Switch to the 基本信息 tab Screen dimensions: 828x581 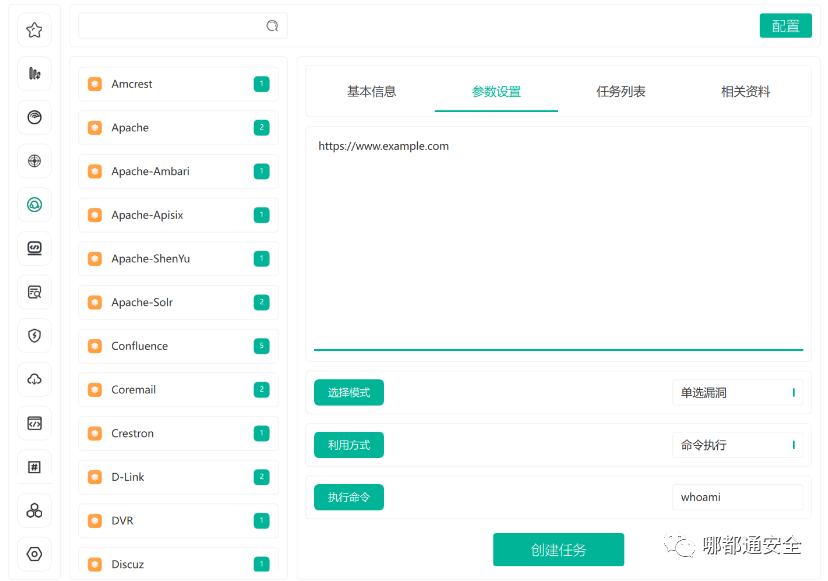(372, 92)
